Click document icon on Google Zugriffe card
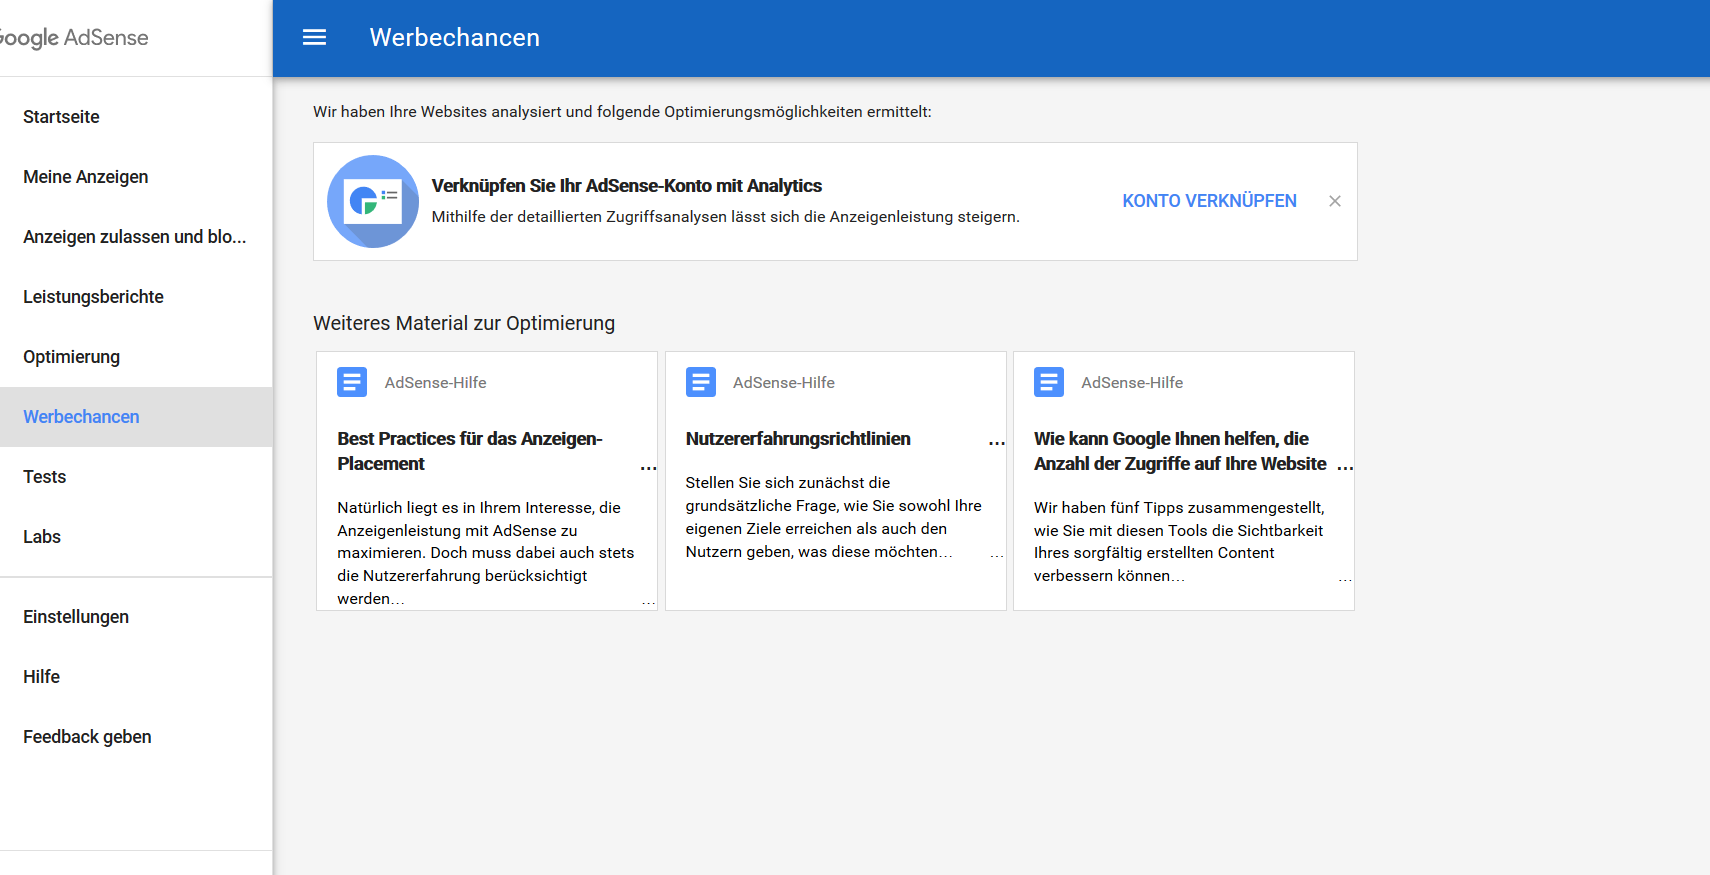1710x875 pixels. pyautogui.click(x=1048, y=382)
